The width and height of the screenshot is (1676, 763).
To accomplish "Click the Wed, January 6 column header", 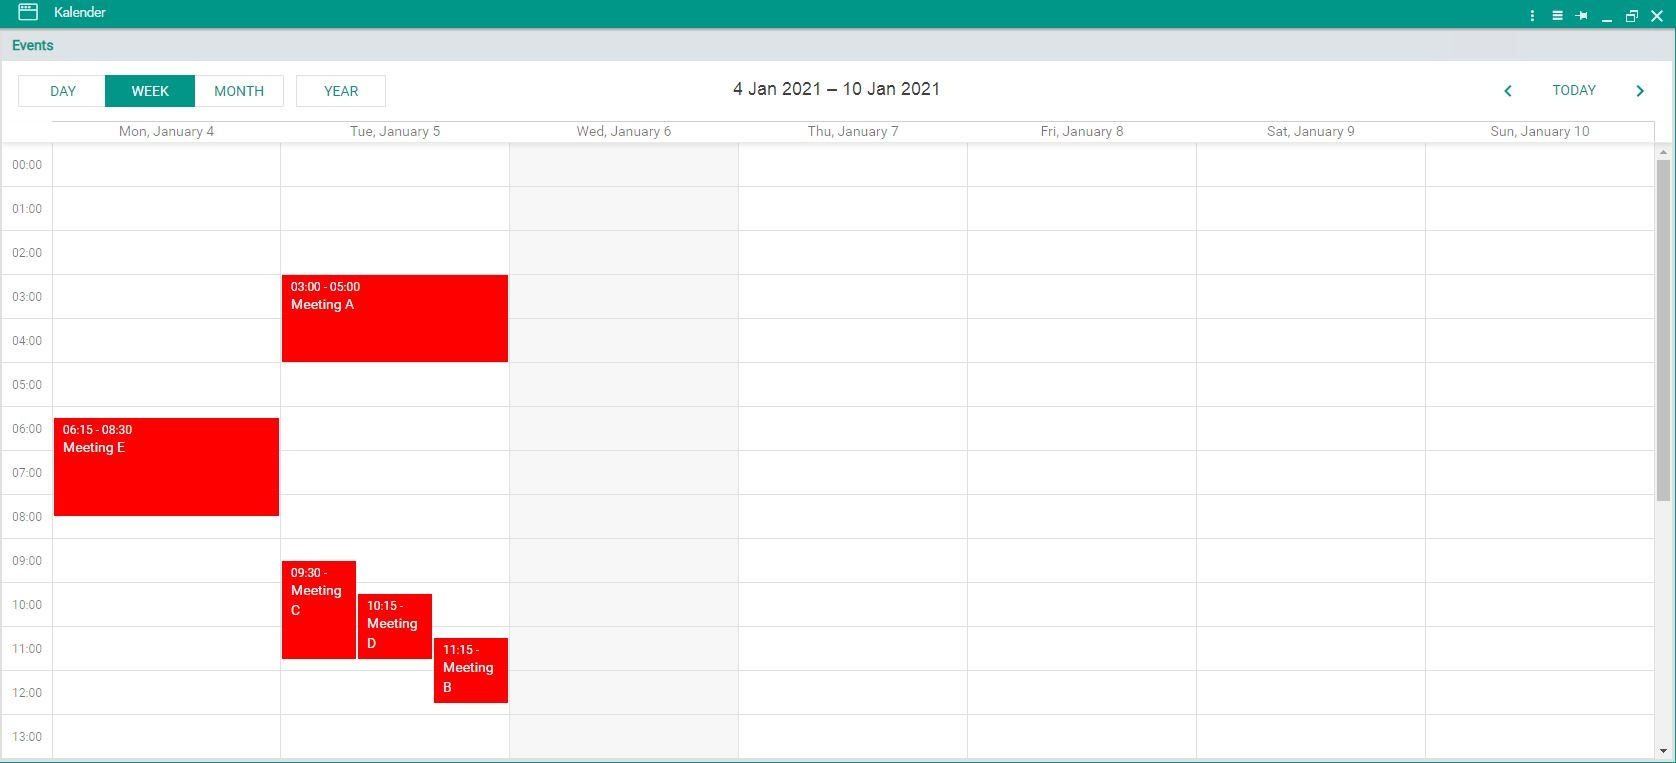I will coord(624,131).
